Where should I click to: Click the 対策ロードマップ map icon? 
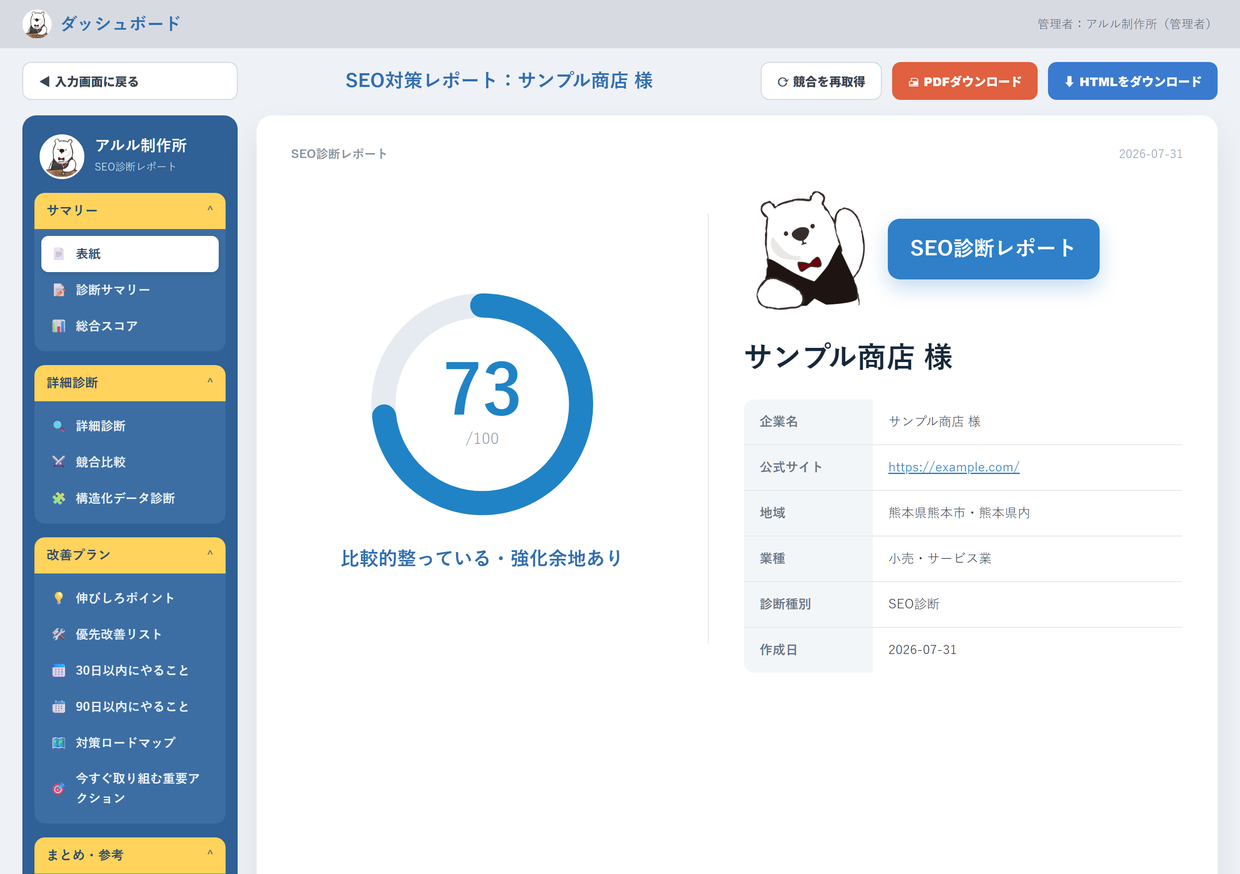(x=59, y=742)
